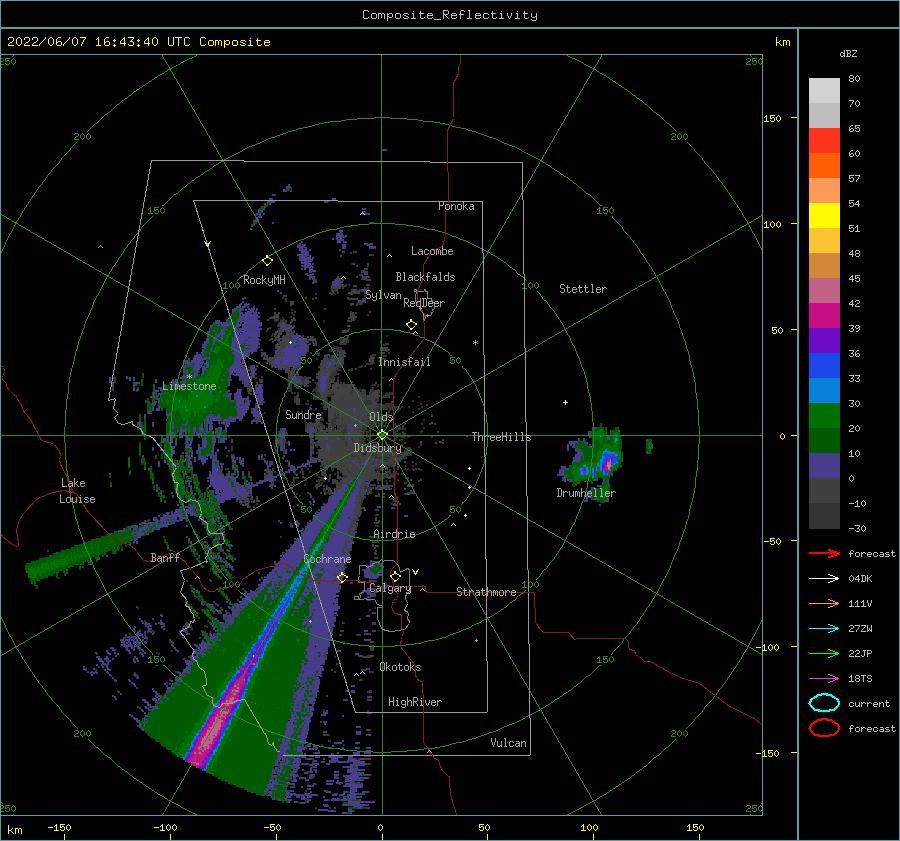The image size is (900, 841).
Task: Click the 'Blackfalds' map label
Action: [x=425, y=277]
